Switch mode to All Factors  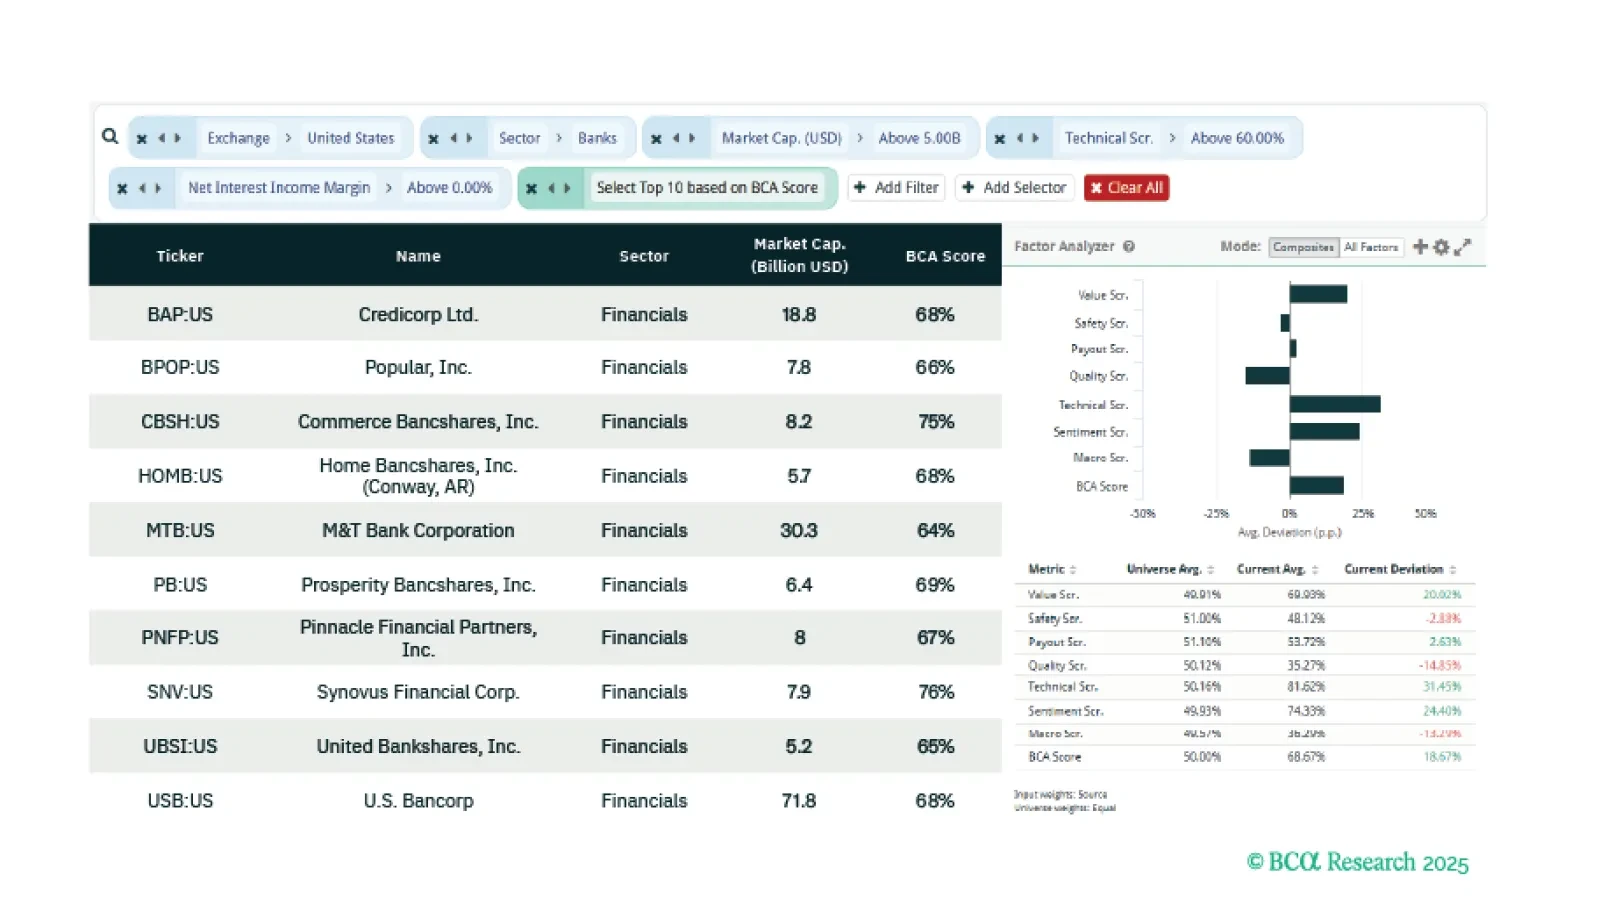point(1371,247)
